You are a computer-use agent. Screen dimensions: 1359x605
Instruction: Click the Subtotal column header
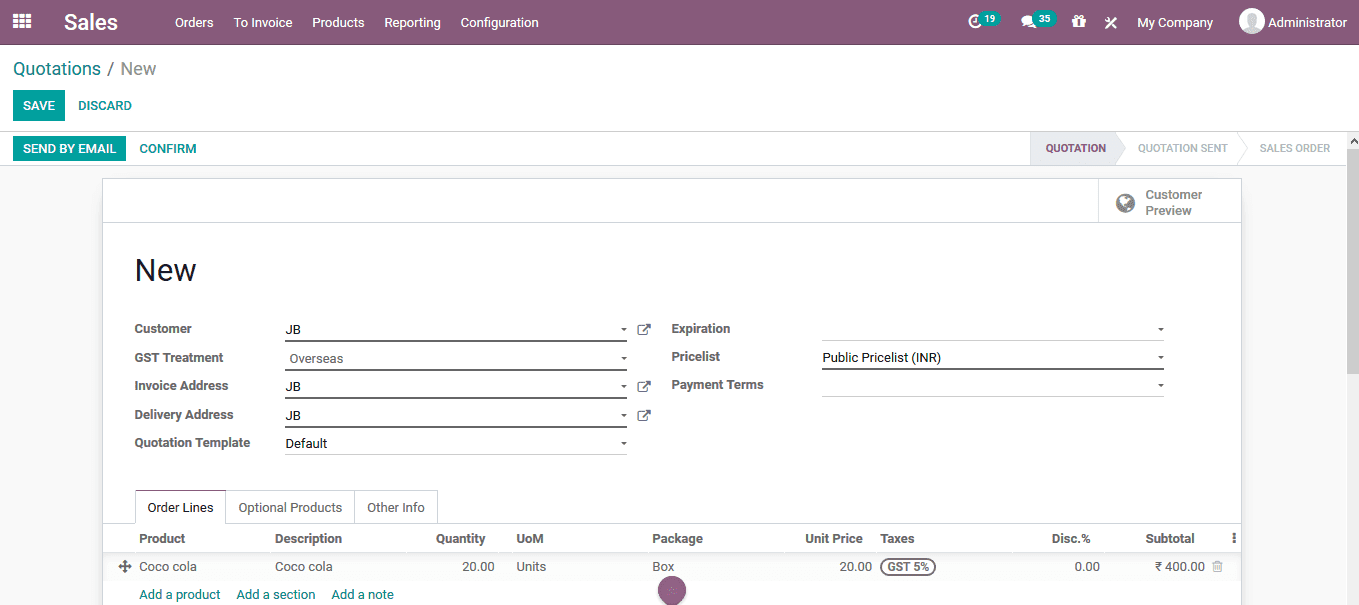tap(1170, 538)
